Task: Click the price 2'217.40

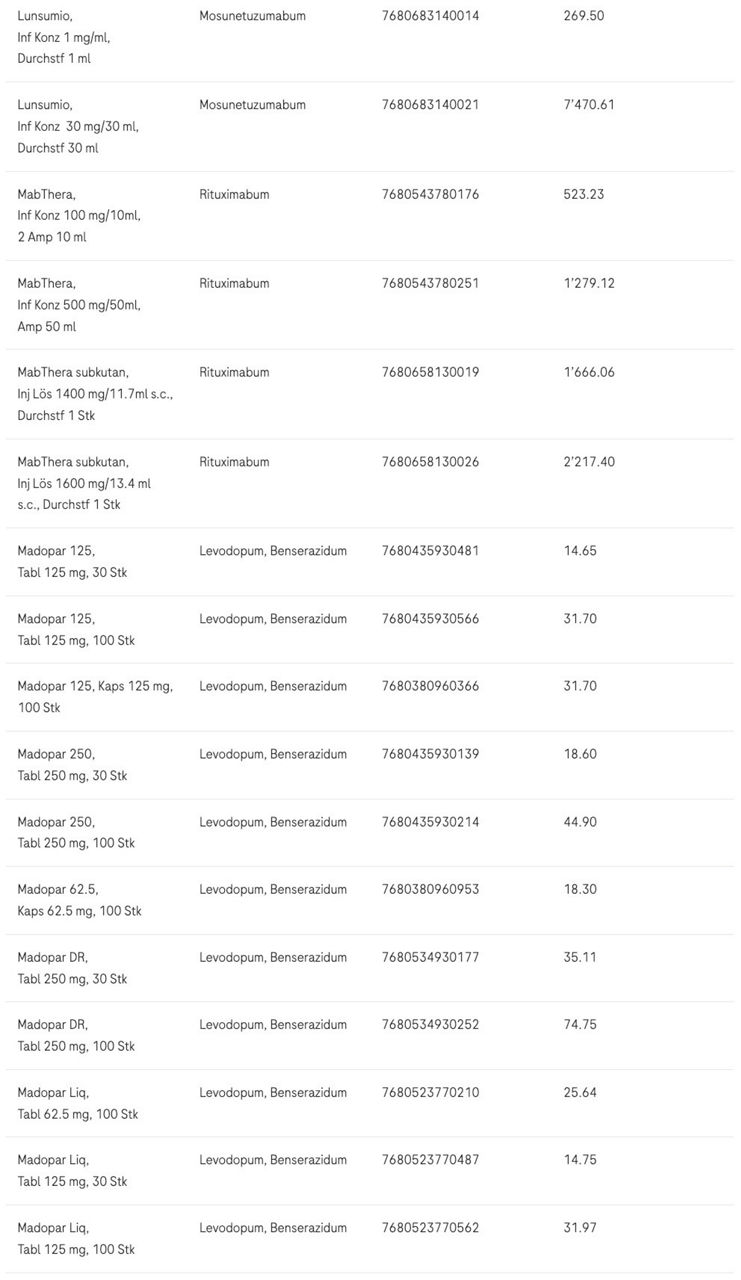Action: (588, 462)
